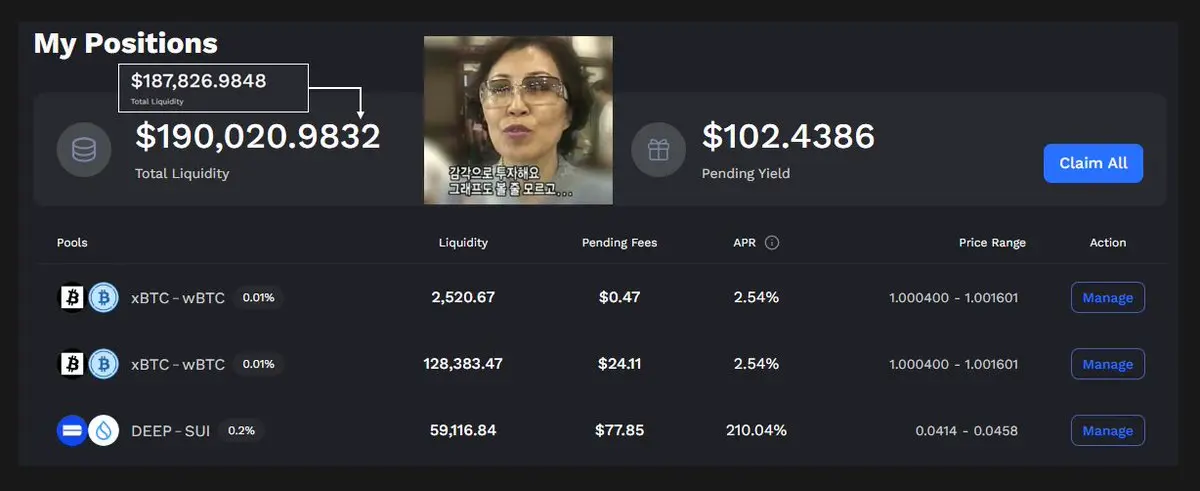
Task: Click the 0.01% fee badge on the first pool
Action: click(258, 297)
